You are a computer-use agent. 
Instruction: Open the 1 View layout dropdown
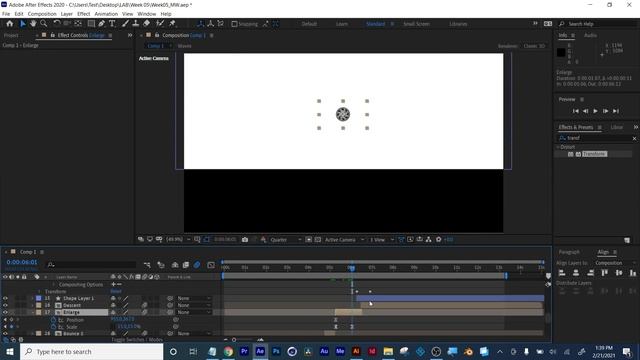pos(381,240)
